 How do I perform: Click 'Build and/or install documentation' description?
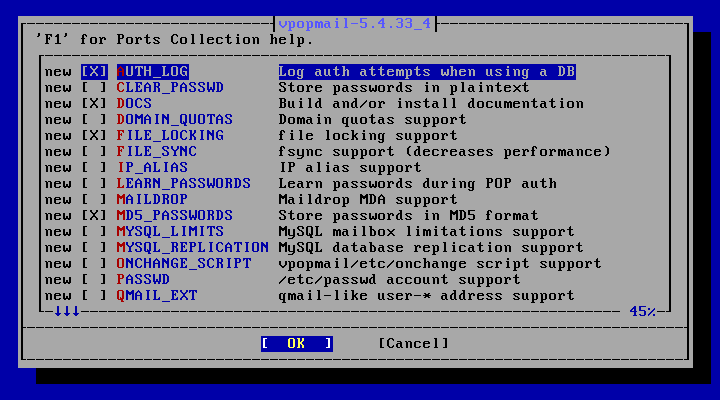pos(431,104)
